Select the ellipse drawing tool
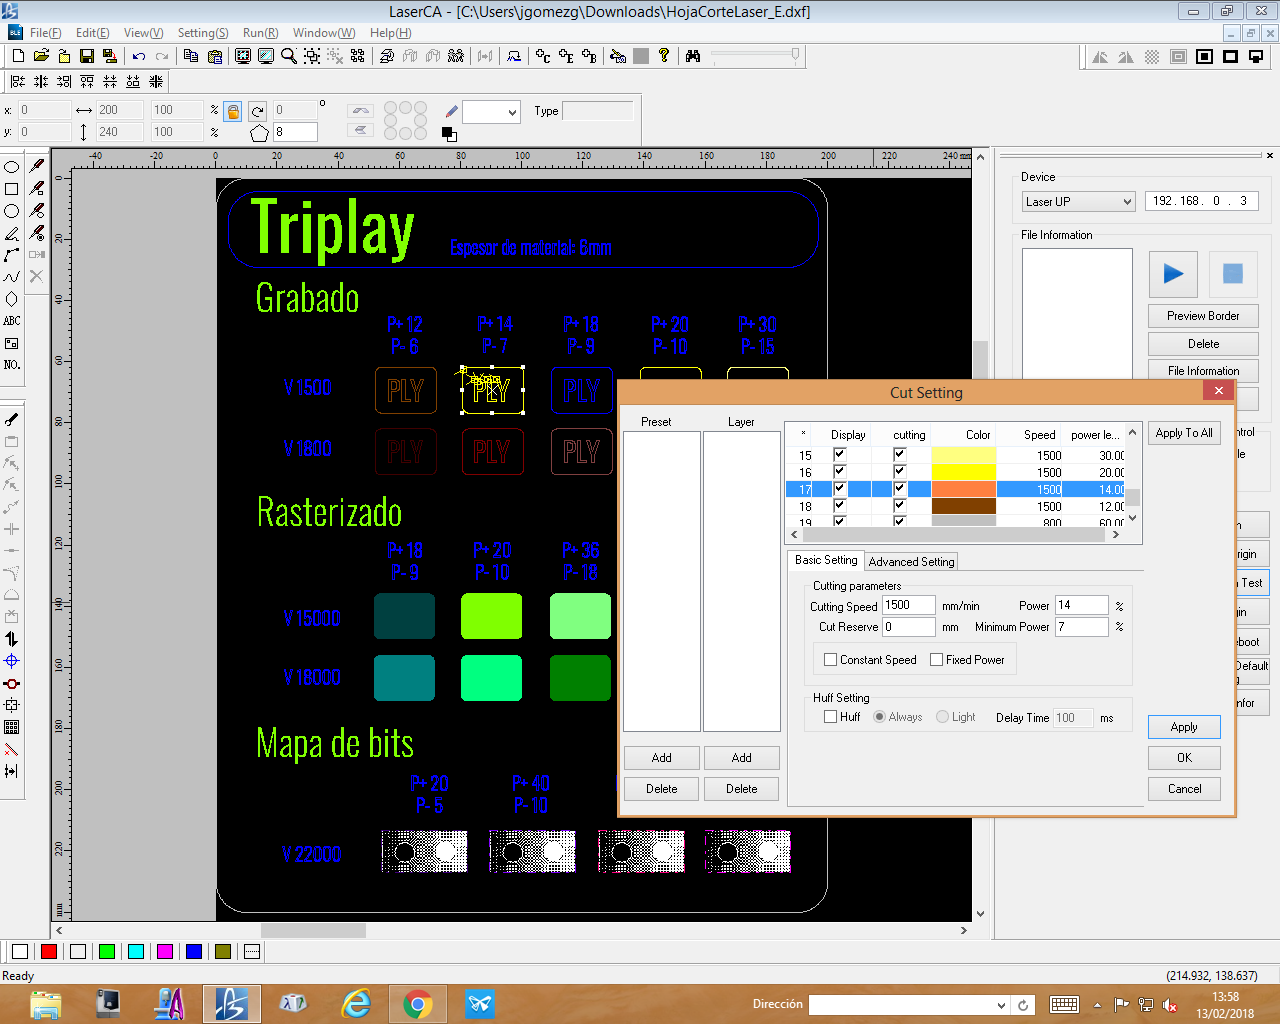The image size is (1280, 1024). click(x=12, y=167)
